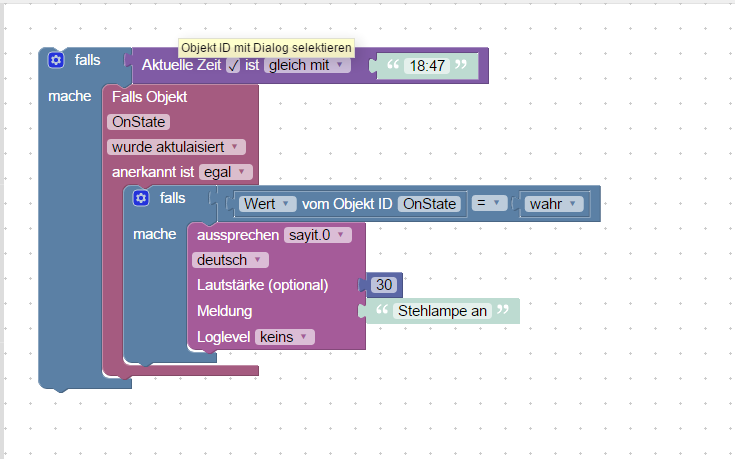Image resolution: width=735 pixels, height=459 pixels.
Task: Open the sayit.0 instance dropdown
Action: click(317, 235)
